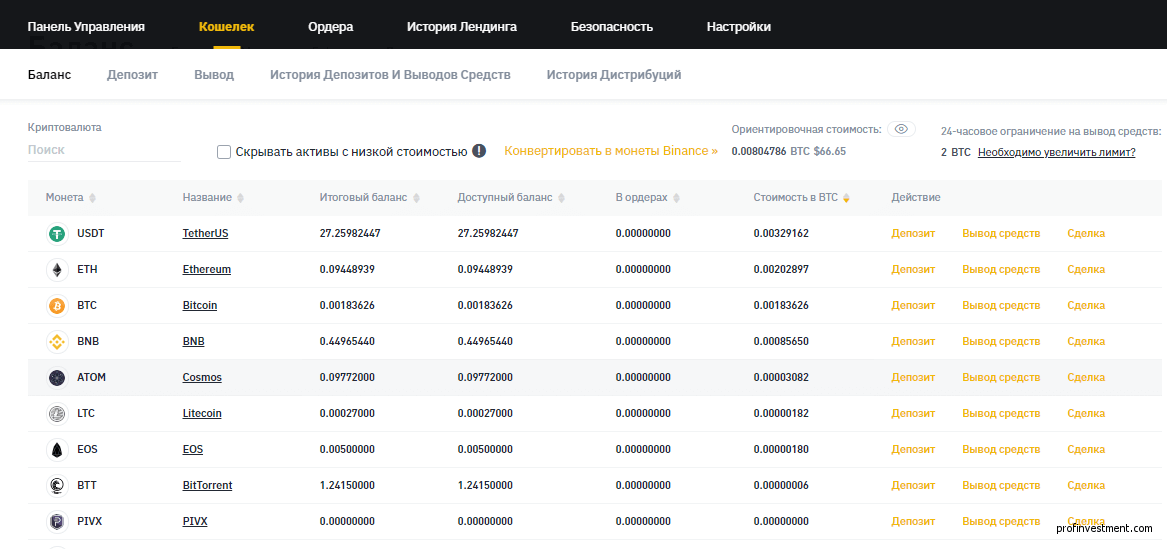Click Сделка in the ATOM row
This screenshot has height=549, width=1167.
[x=1086, y=377]
